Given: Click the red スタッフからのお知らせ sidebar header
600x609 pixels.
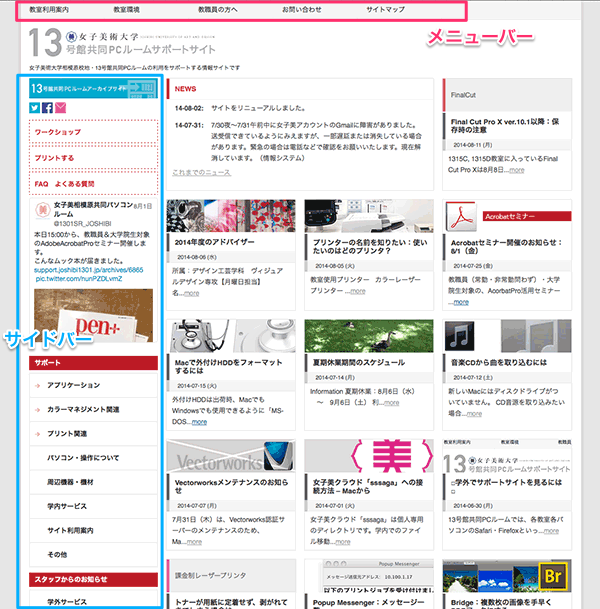Looking at the screenshot, I should (x=94, y=579).
